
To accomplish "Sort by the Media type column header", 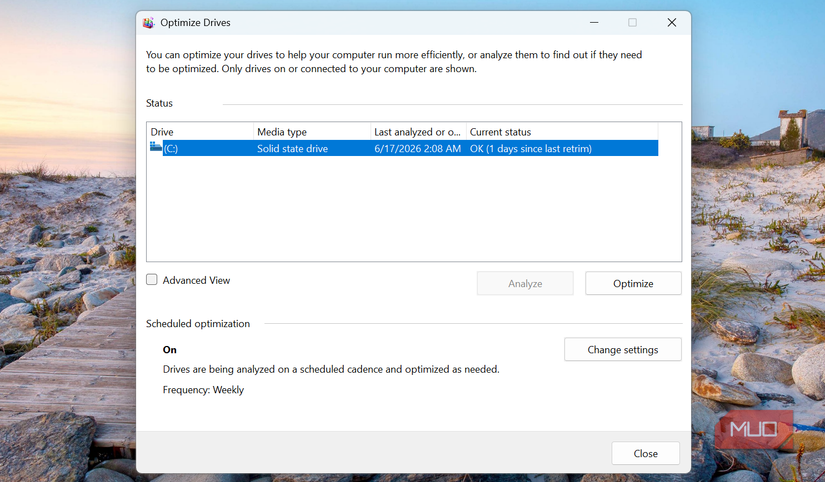I will (x=312, y=132).
